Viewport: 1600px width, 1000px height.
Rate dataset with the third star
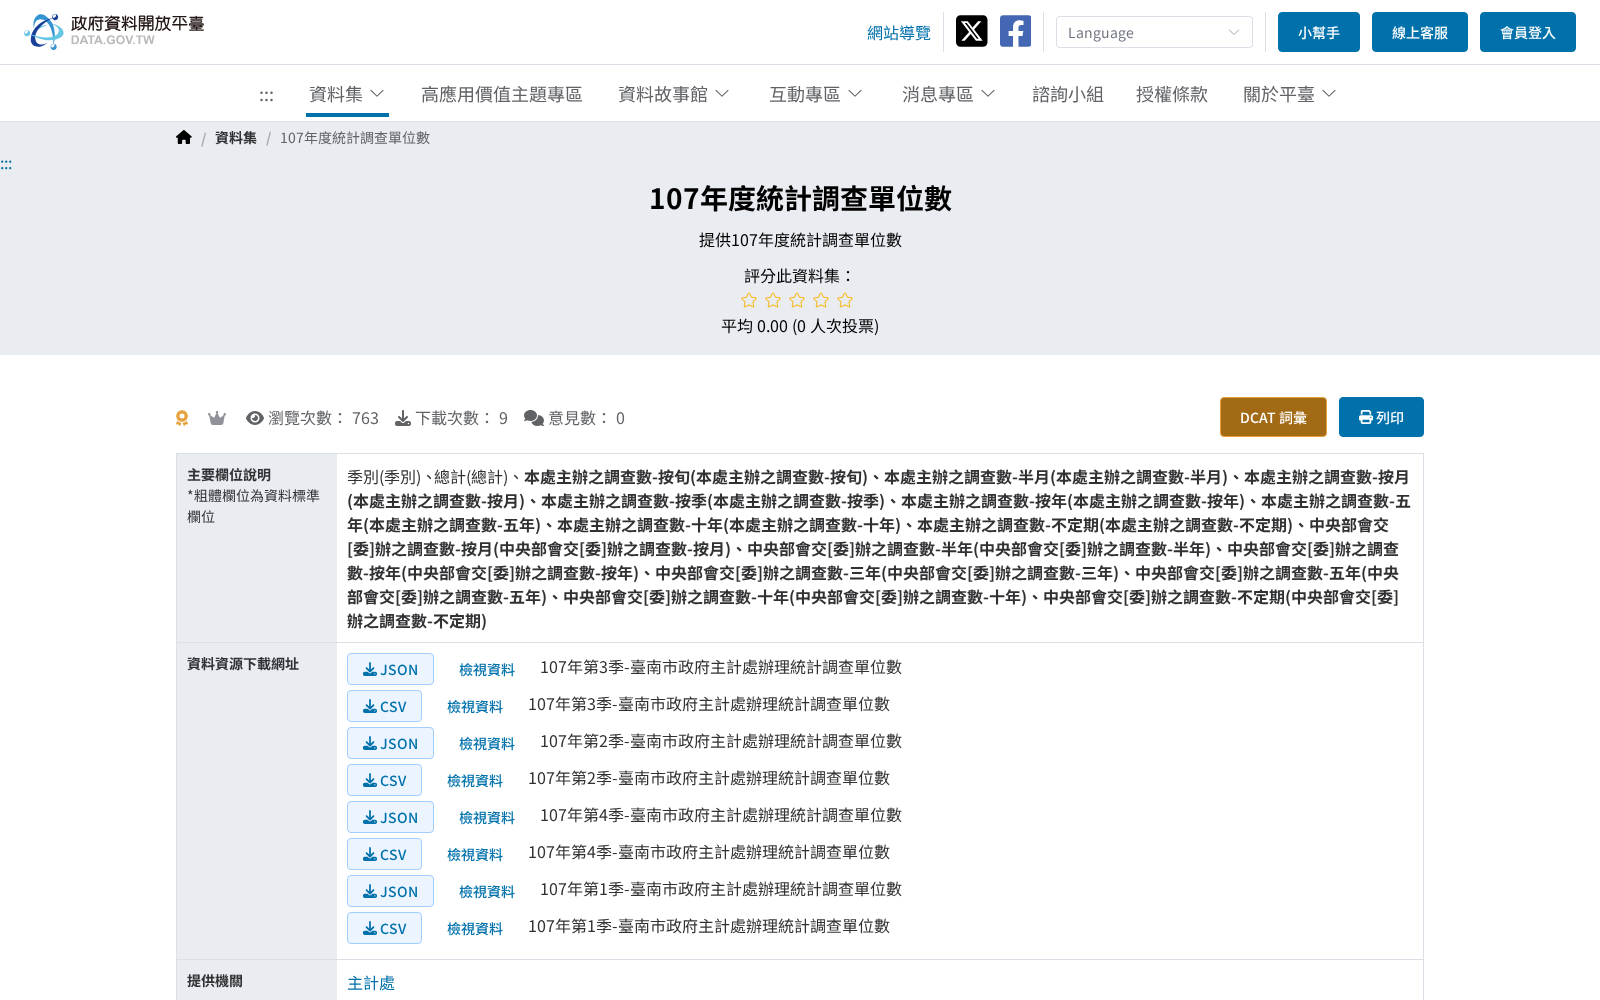[x=797, y=300]
